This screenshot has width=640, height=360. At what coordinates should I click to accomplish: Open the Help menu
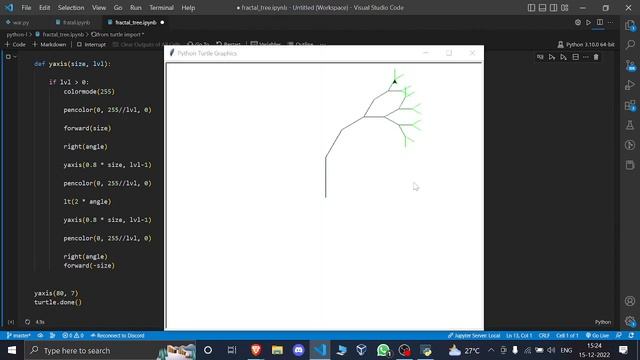click(x=188, y=8)
